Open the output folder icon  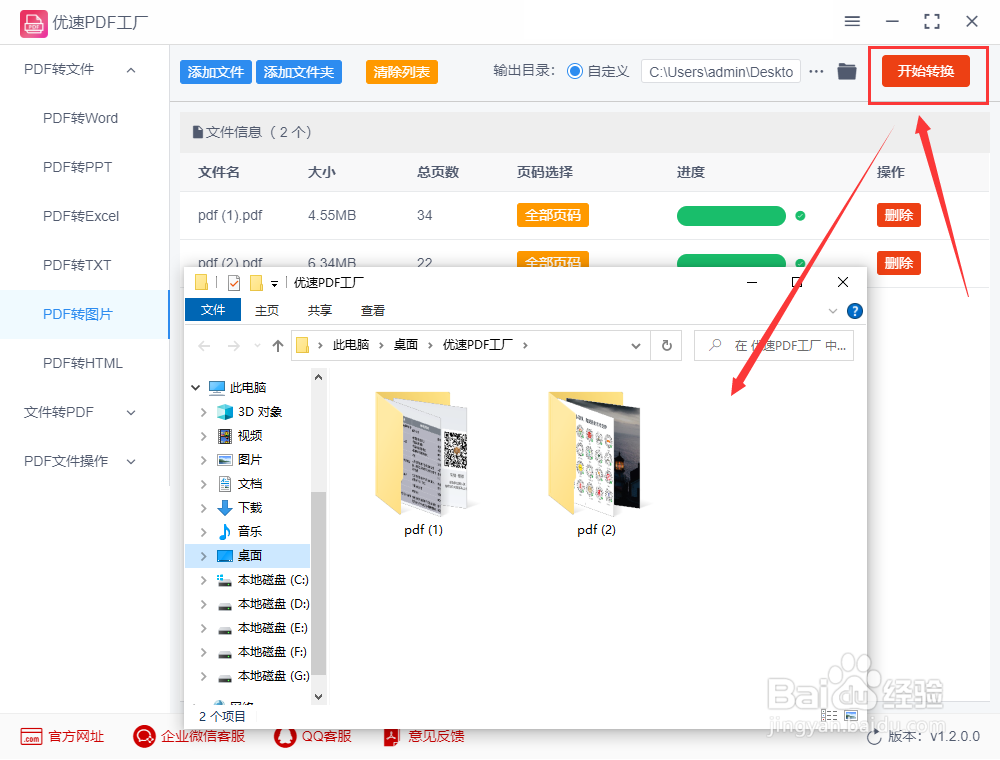847,71
